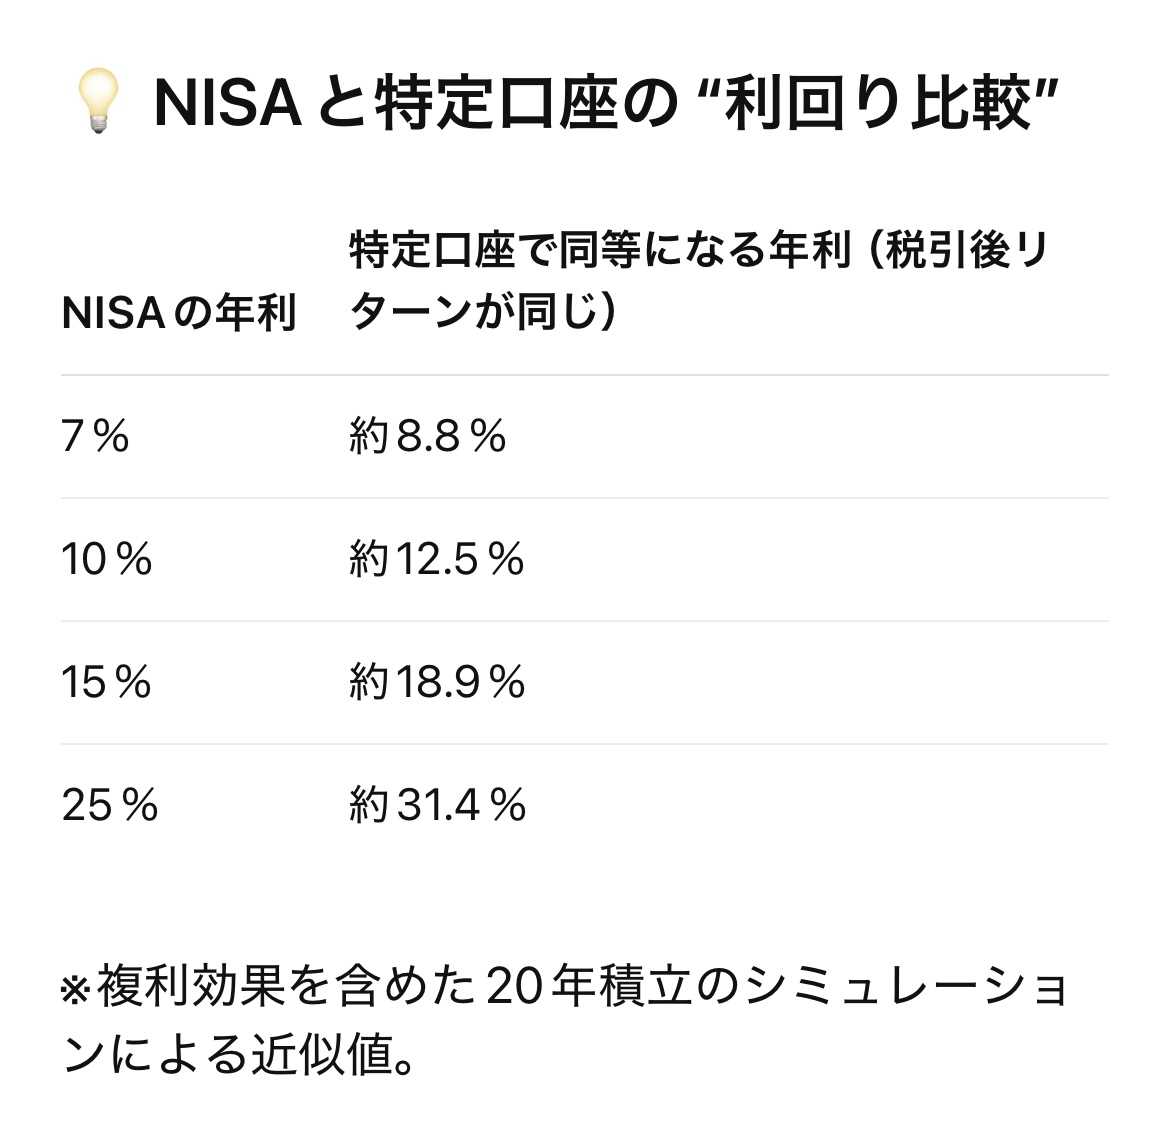Viewport: 1170px width, 1126px height.
Task: Select the "約18.9%" value cell
Action: pos(437,682)
